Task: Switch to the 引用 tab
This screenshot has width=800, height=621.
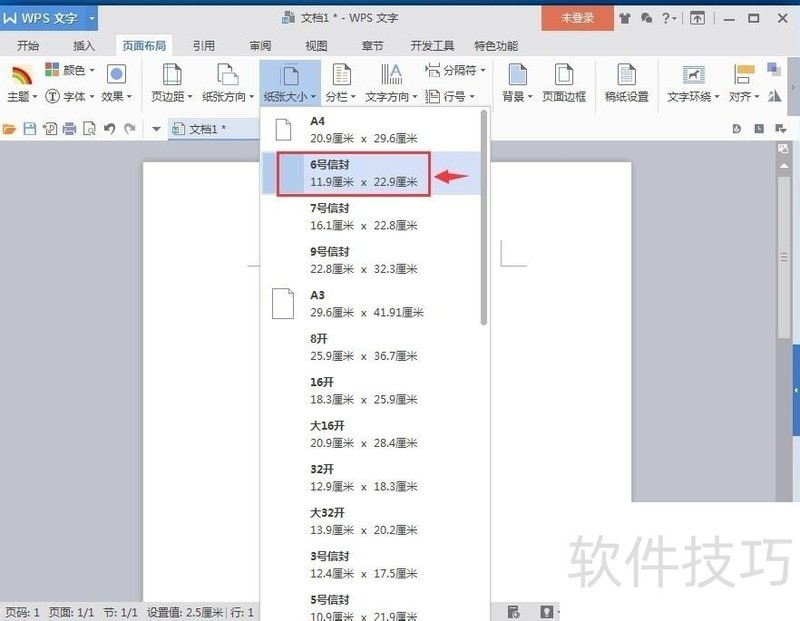Action: [204, 46]
